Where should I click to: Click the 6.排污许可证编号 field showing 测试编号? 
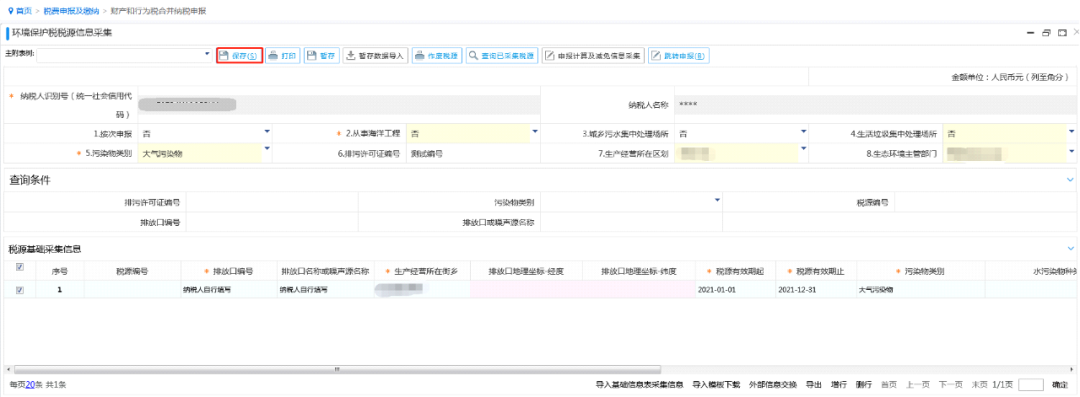point(474,154)
